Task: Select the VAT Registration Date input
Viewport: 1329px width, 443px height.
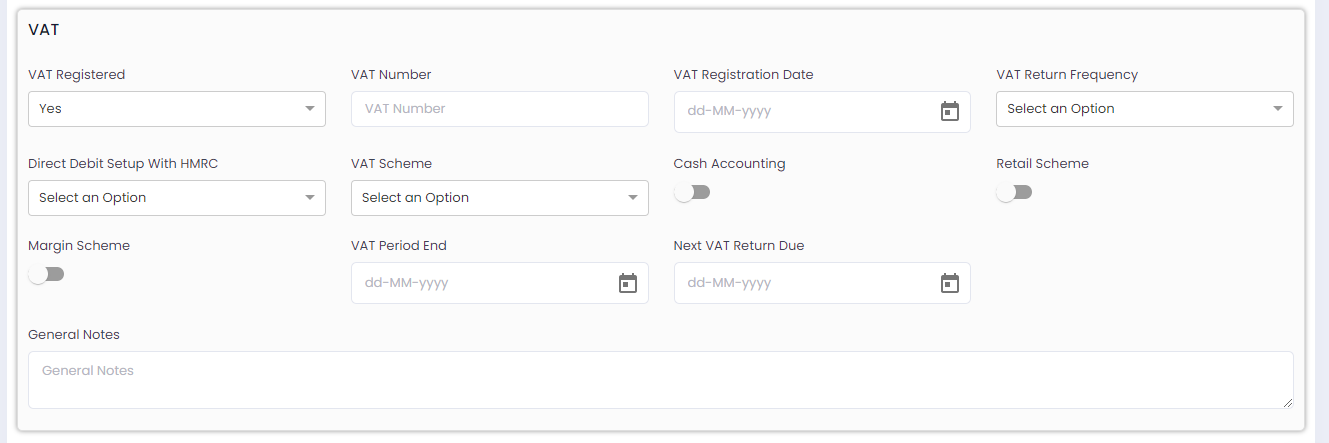Action: pyautogui.click(x=822, y=112)
